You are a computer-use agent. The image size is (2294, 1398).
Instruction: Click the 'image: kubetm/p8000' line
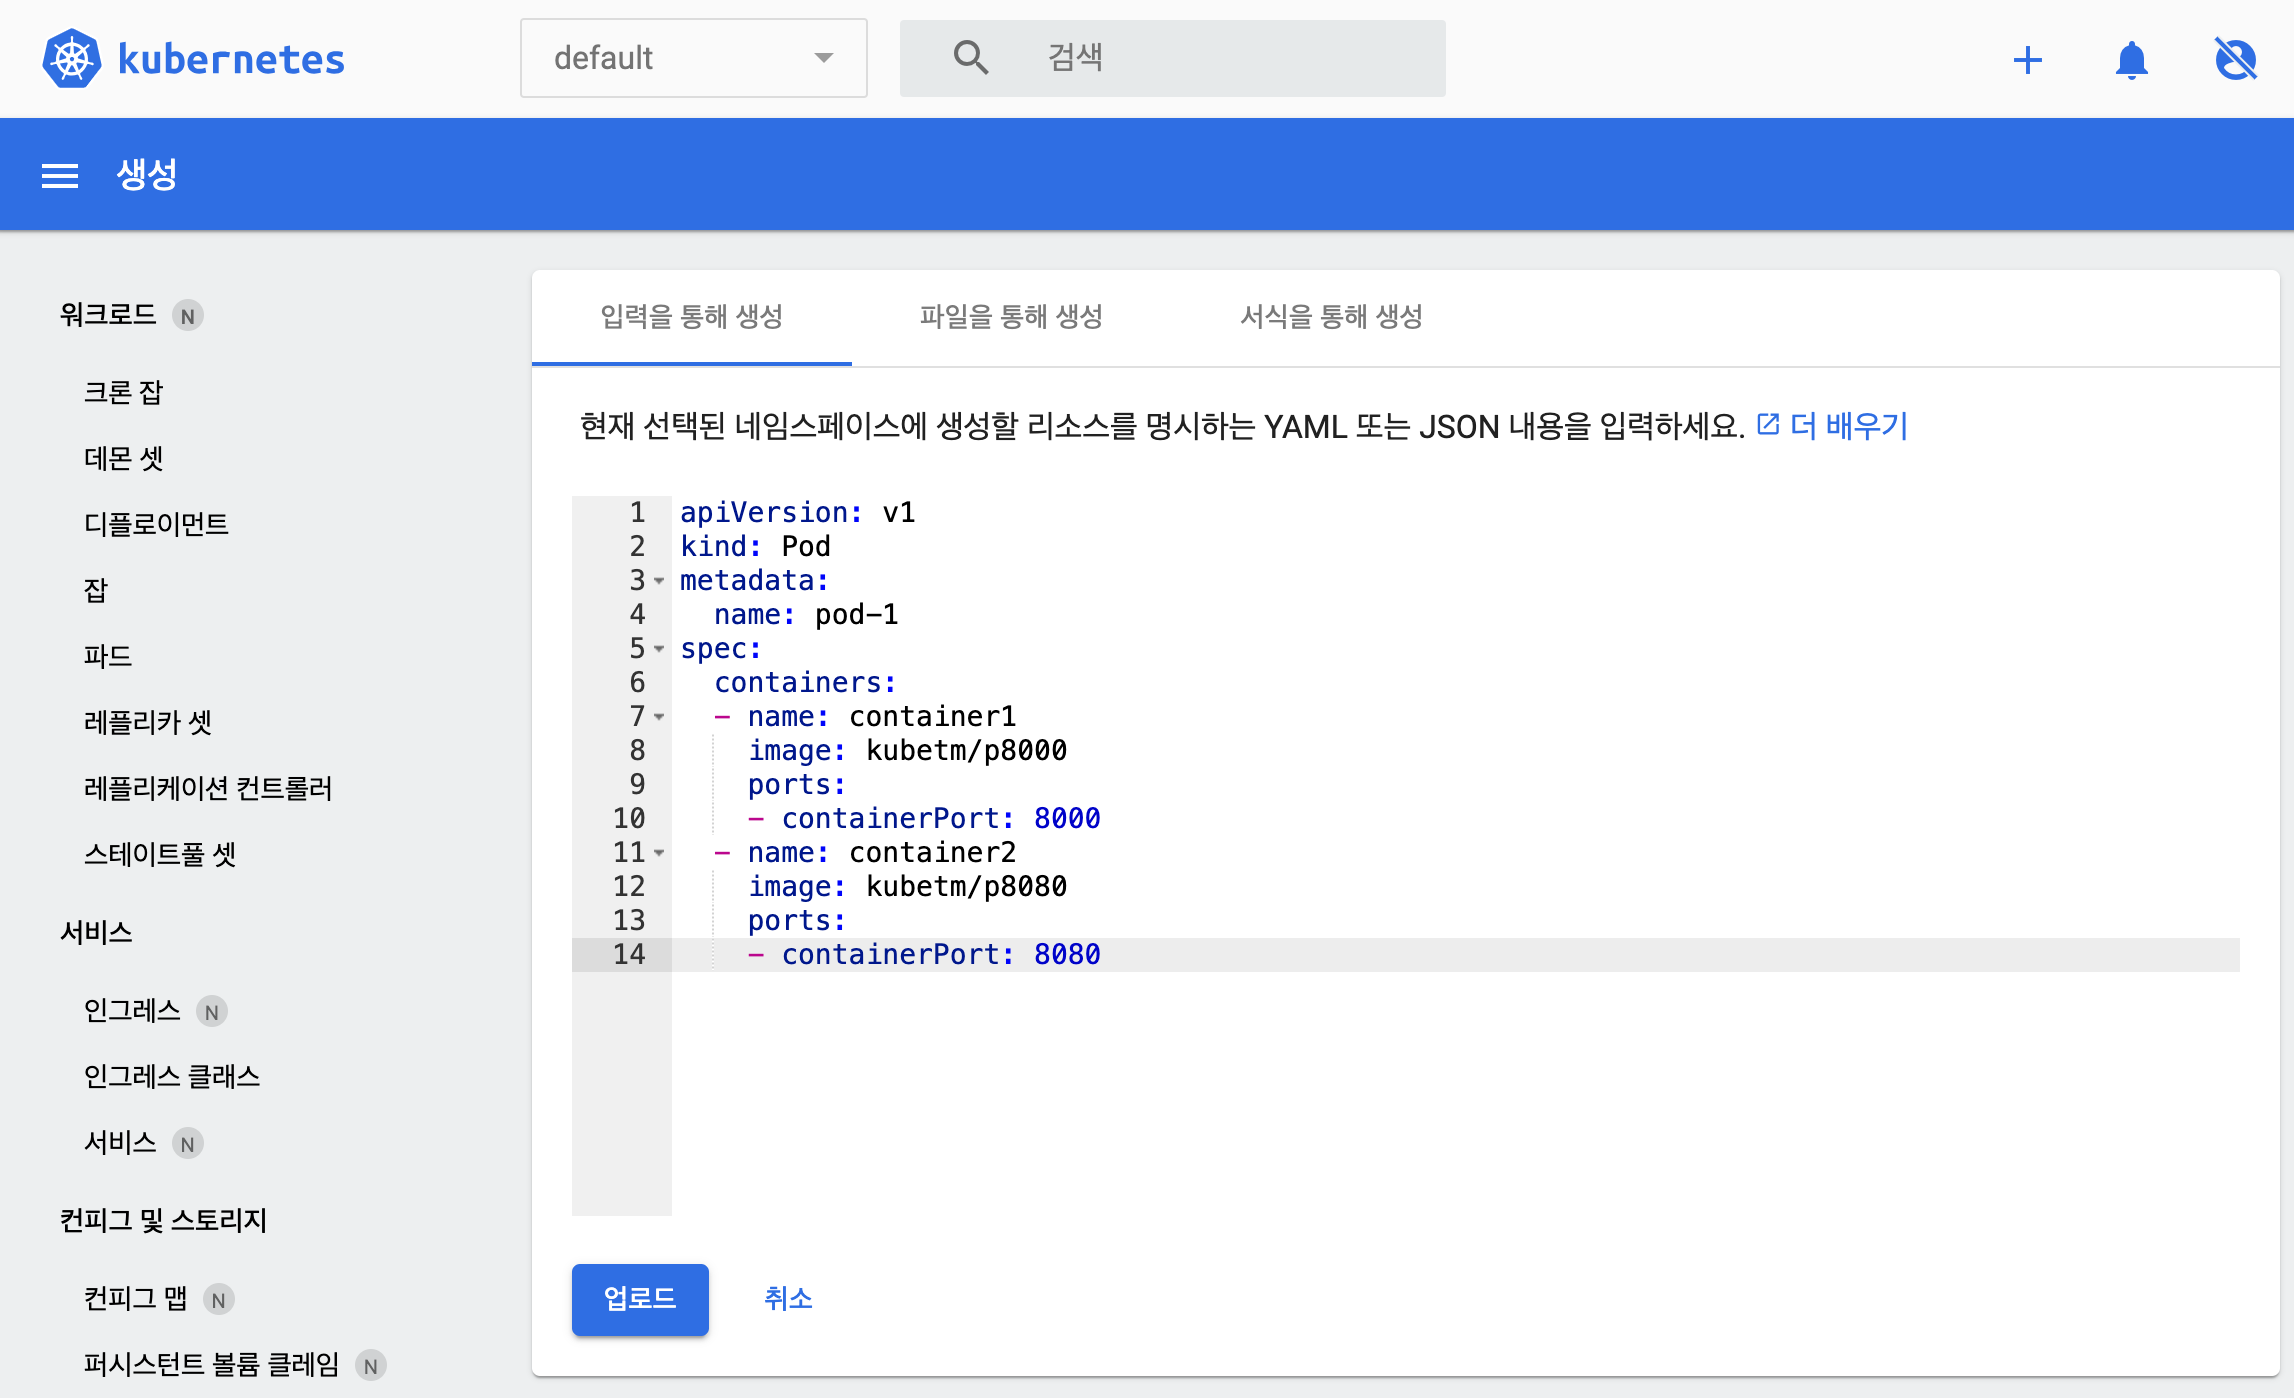(x=907, y=751)
